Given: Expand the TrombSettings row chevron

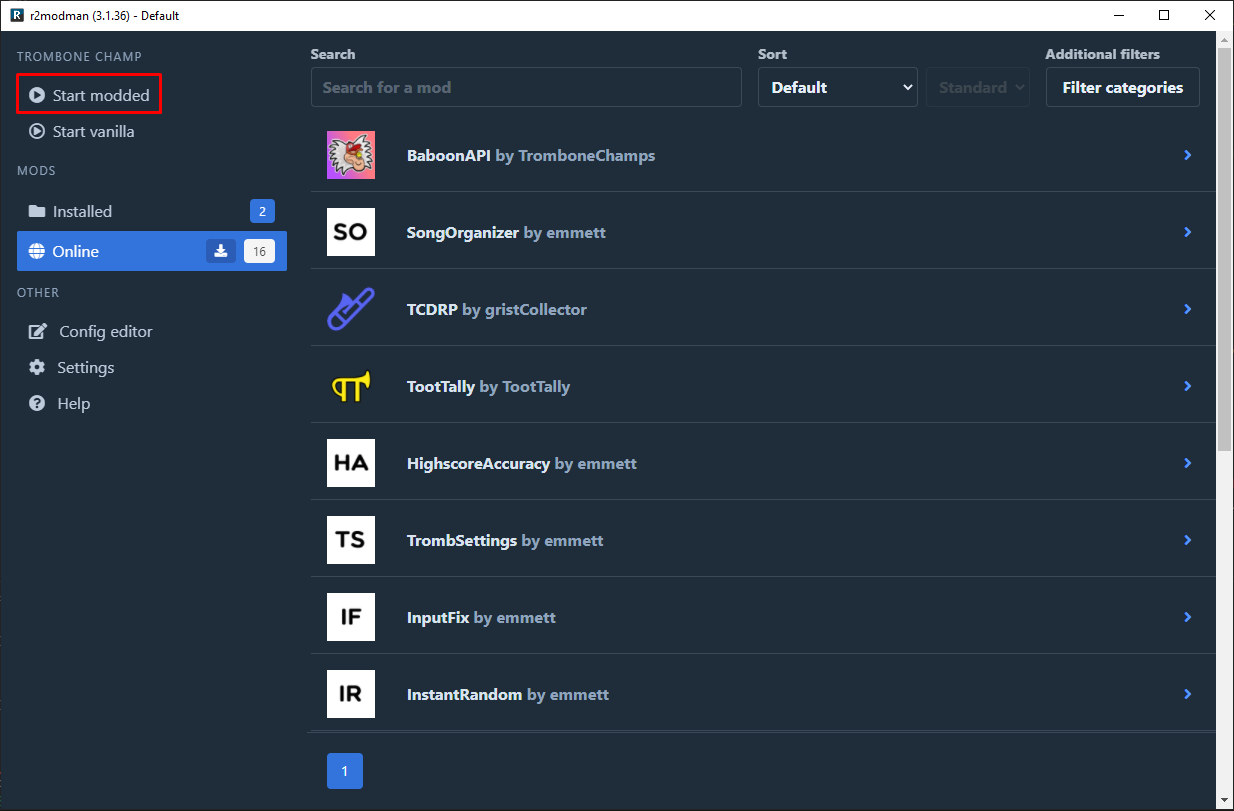Looking at the screenshot, I should (1188, 540).
